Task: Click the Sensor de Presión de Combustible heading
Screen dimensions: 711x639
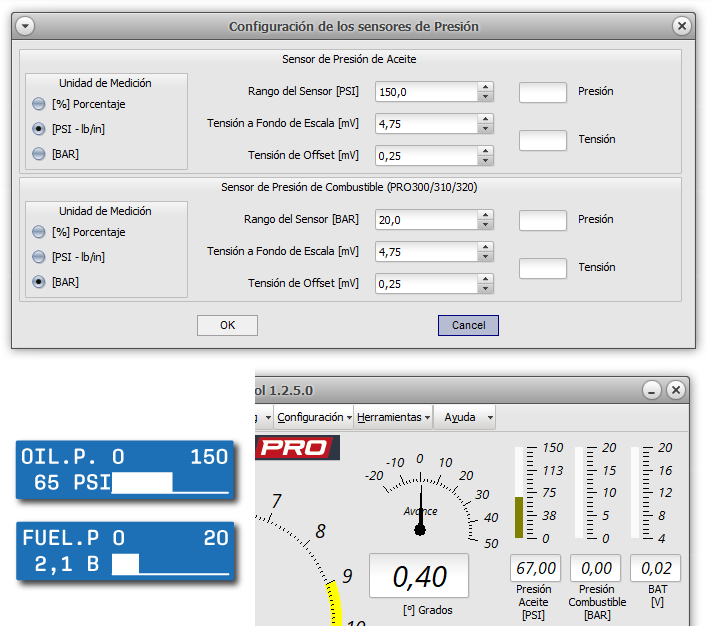Action: pos(349,187)
